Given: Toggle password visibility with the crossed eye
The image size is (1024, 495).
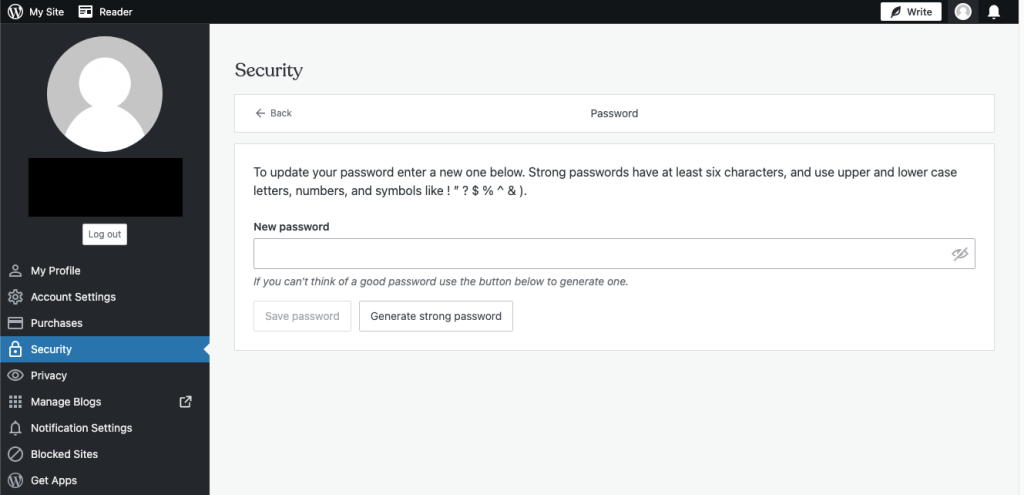Looking at the screenshot, I should point(959,254).
